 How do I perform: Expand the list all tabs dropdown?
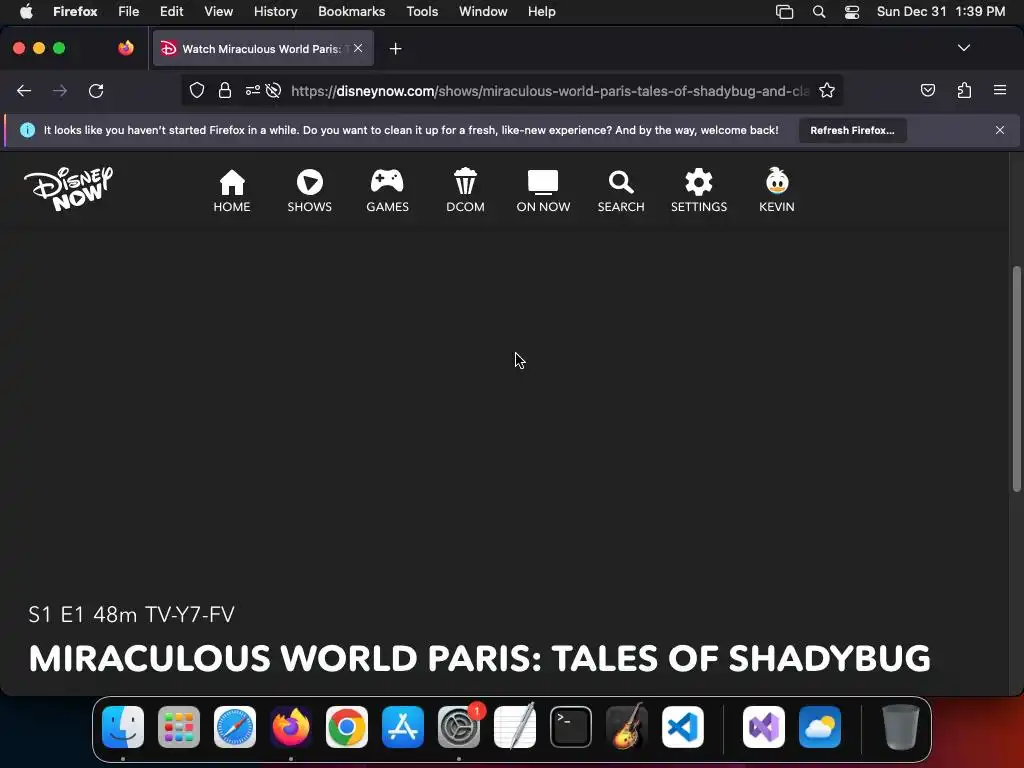pyautogui.click(x=963, y=48)
